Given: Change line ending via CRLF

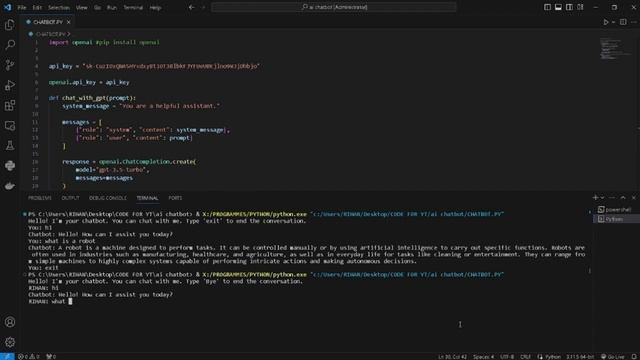Looking at the screenshot, I should 525,356.
